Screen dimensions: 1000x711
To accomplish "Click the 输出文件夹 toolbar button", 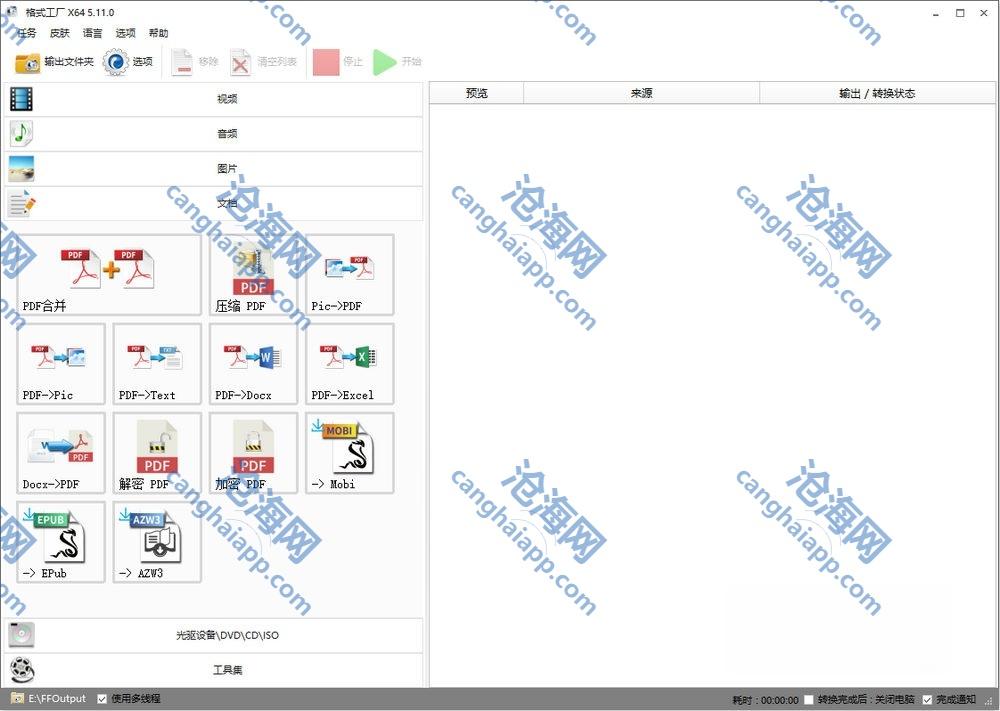I will (x=55, y=62).
